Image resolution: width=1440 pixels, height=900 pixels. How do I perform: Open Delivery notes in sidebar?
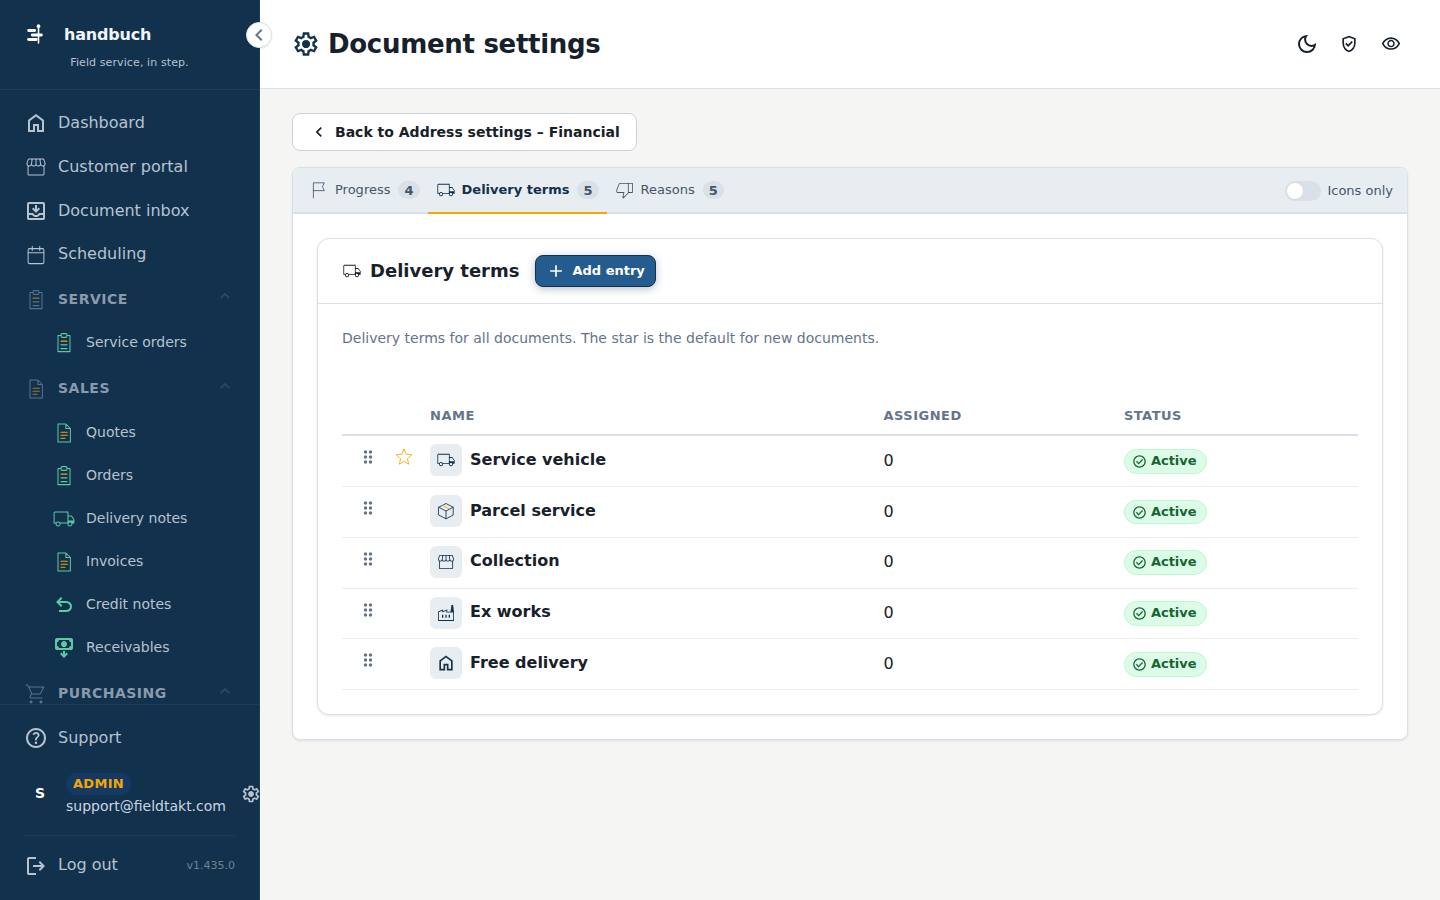[x=144, y=518]
